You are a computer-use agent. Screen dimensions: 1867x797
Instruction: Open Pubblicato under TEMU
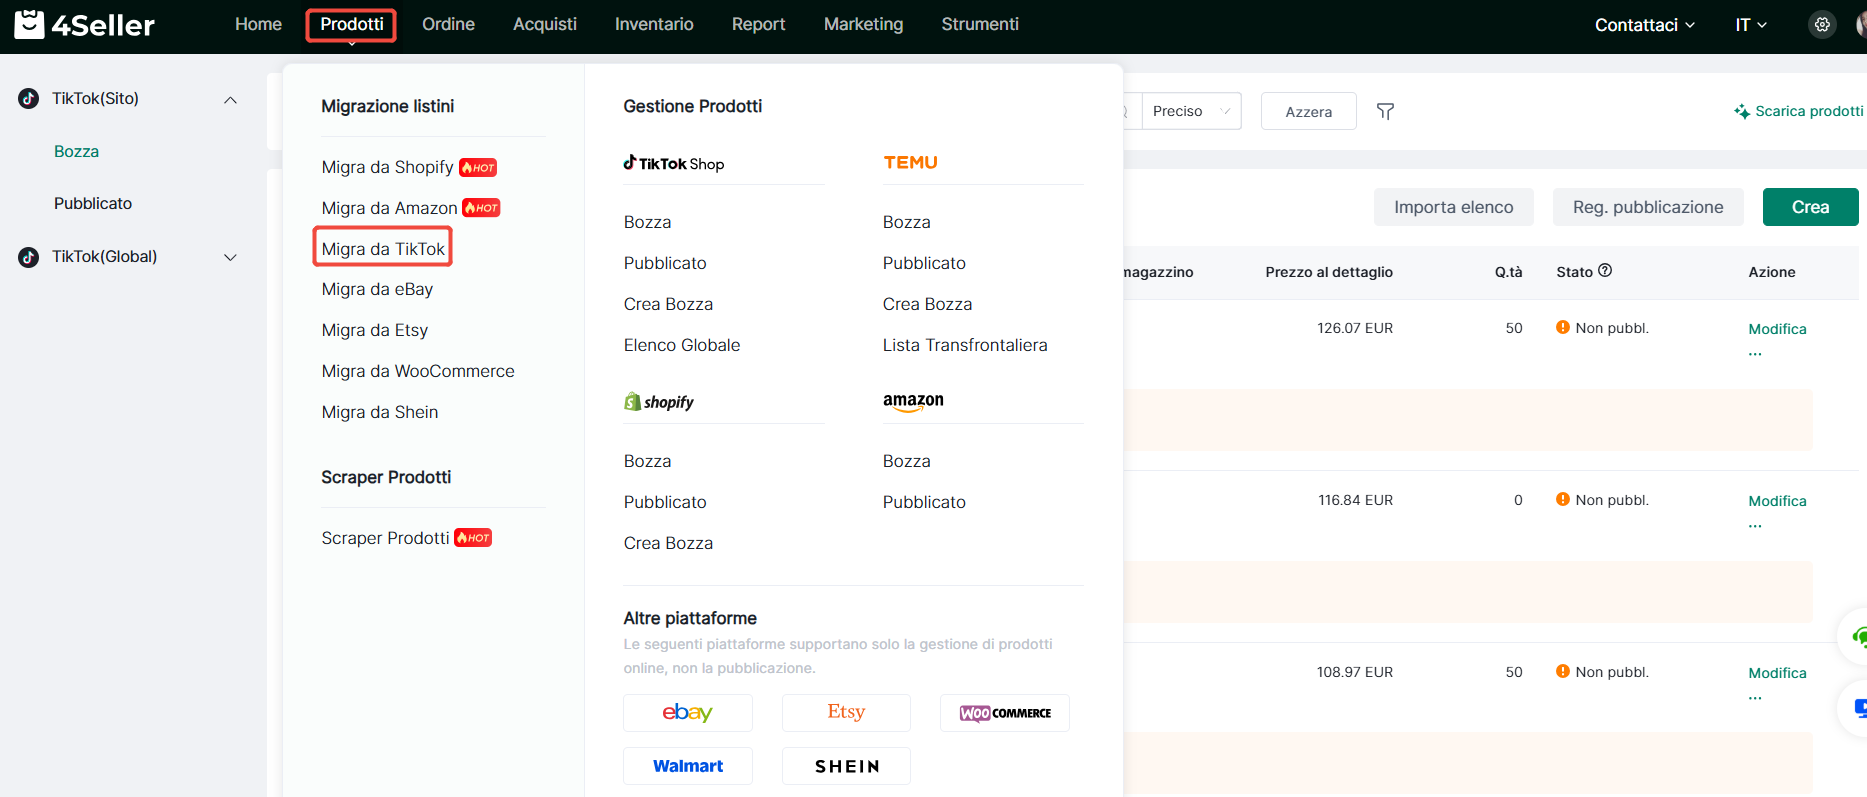tap(924, 263)
